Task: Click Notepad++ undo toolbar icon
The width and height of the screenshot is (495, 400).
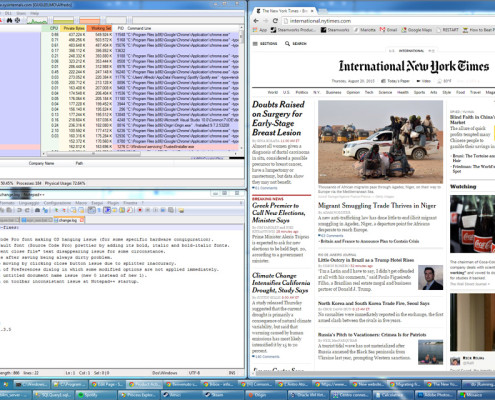Action: pyautogui.click(x=20, y=210)
